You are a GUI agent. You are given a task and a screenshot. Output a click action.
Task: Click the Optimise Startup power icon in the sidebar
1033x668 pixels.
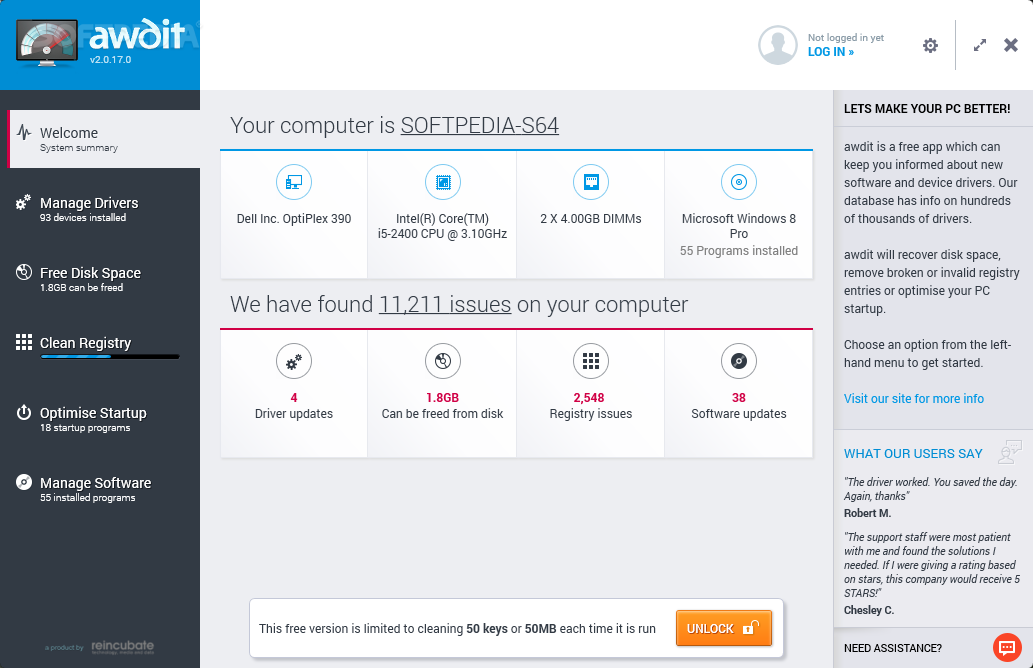pyautogui.click(x=24, y=412)
